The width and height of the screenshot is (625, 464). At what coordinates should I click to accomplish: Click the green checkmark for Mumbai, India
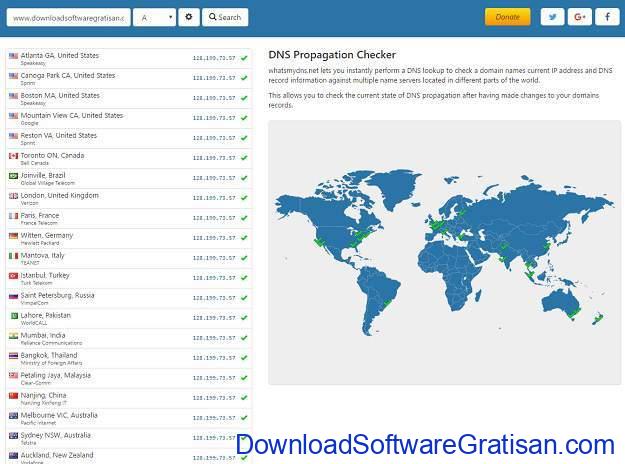[x=244, y=338]
